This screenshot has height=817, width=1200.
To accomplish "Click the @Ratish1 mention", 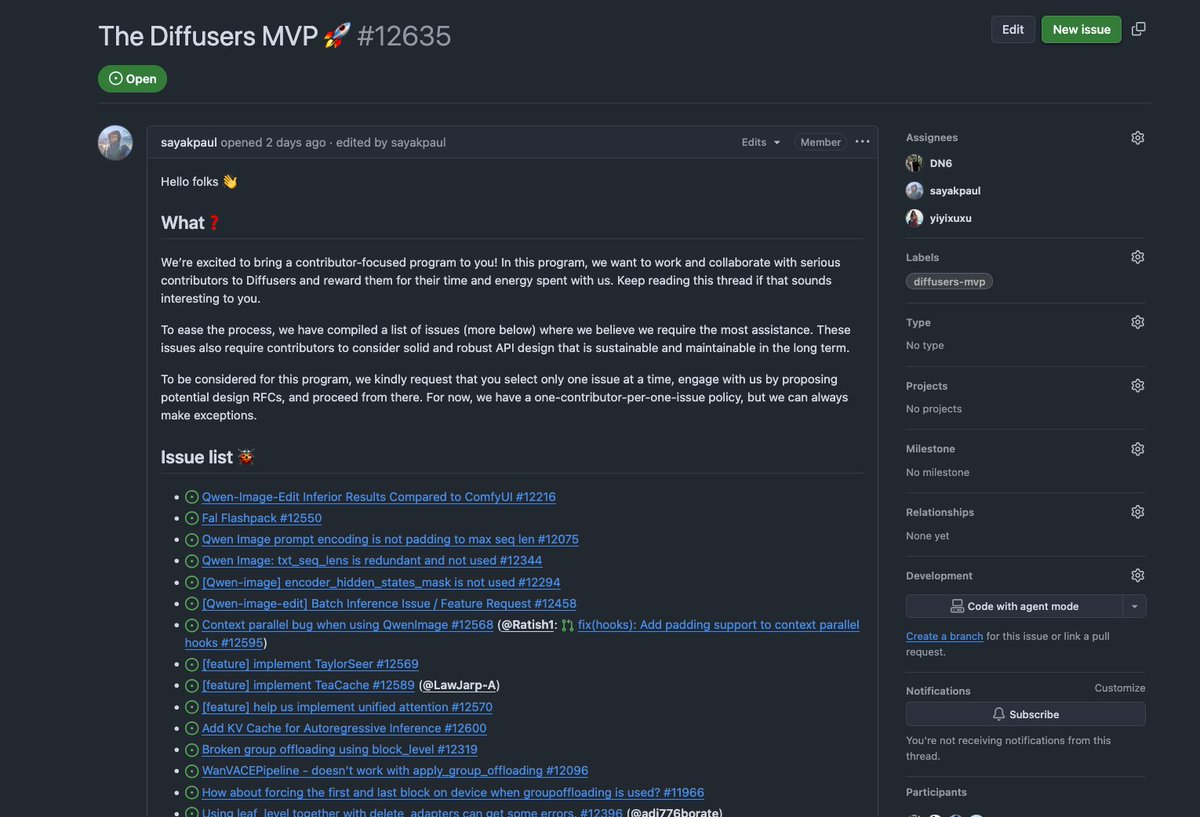I will pyautogui.click(x=527, y=625).
